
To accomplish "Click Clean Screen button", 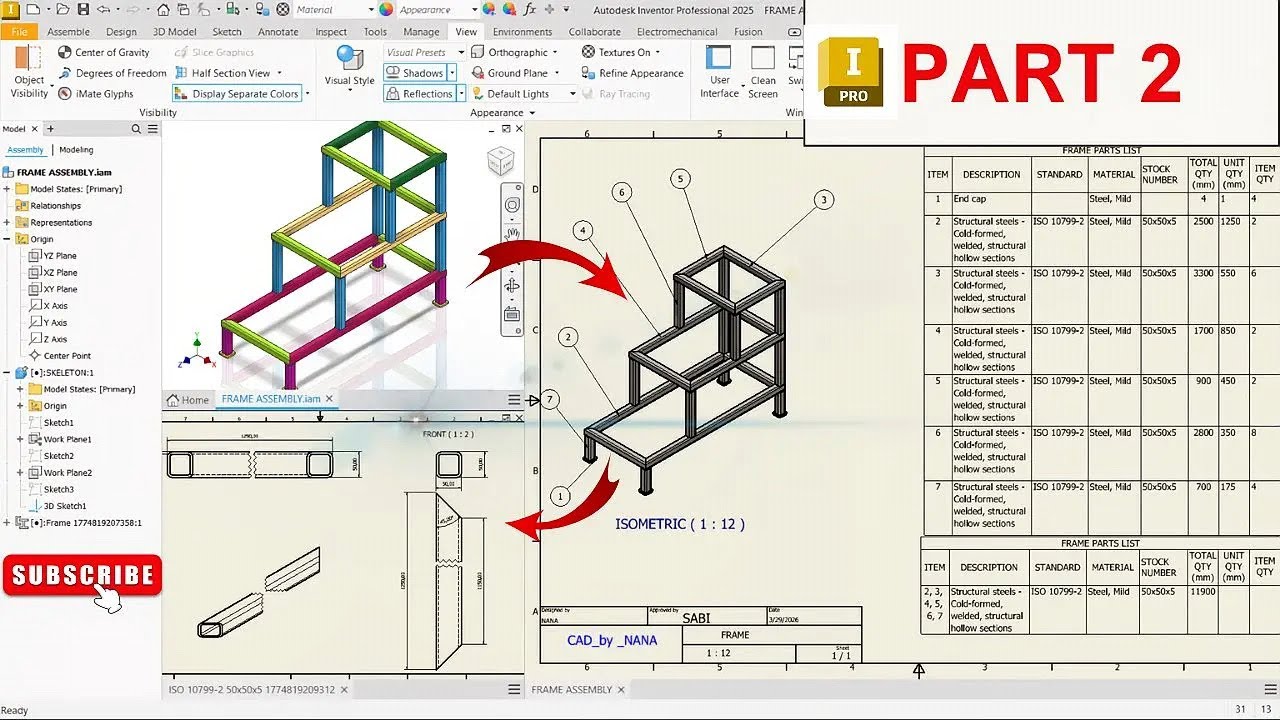I will (x=763, y=72).
